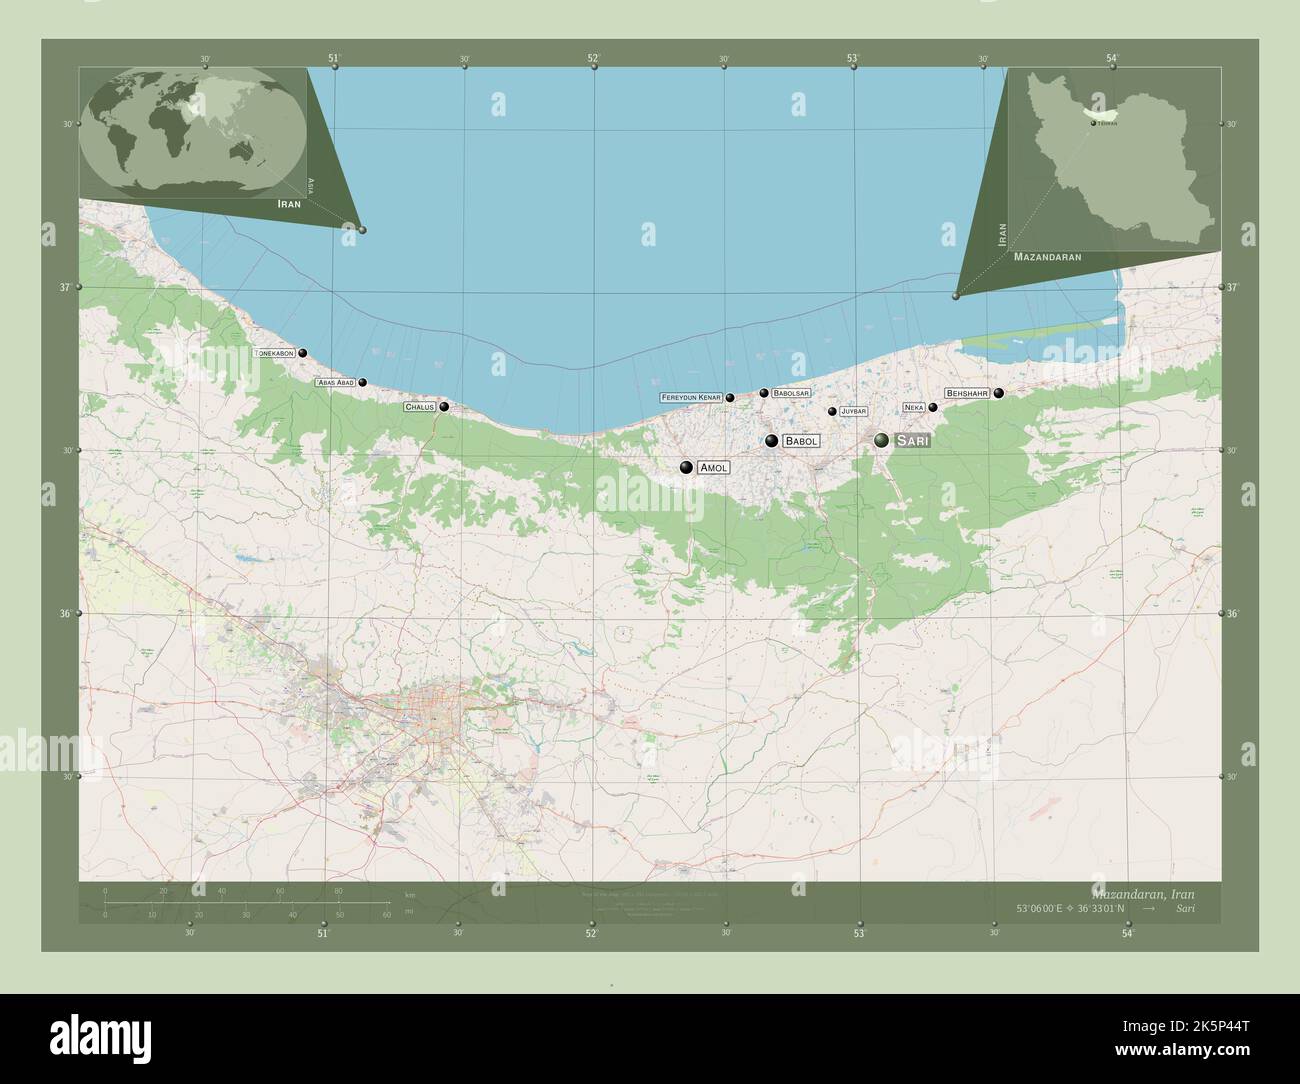The height and width of the screenshot is (1084, 1300).
Task: Click the Juybar city marker
Action: tap(832, 411)
